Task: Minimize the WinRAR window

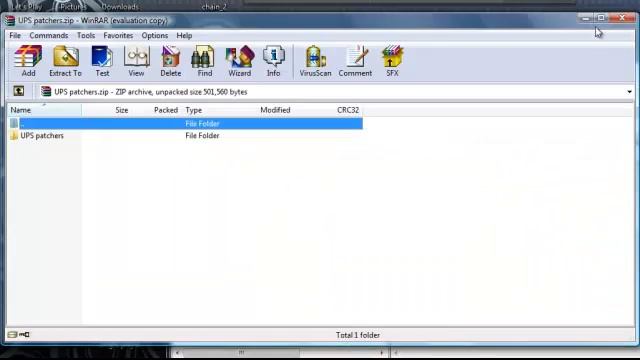Action: pyautogui.click(x=586, y=18)
